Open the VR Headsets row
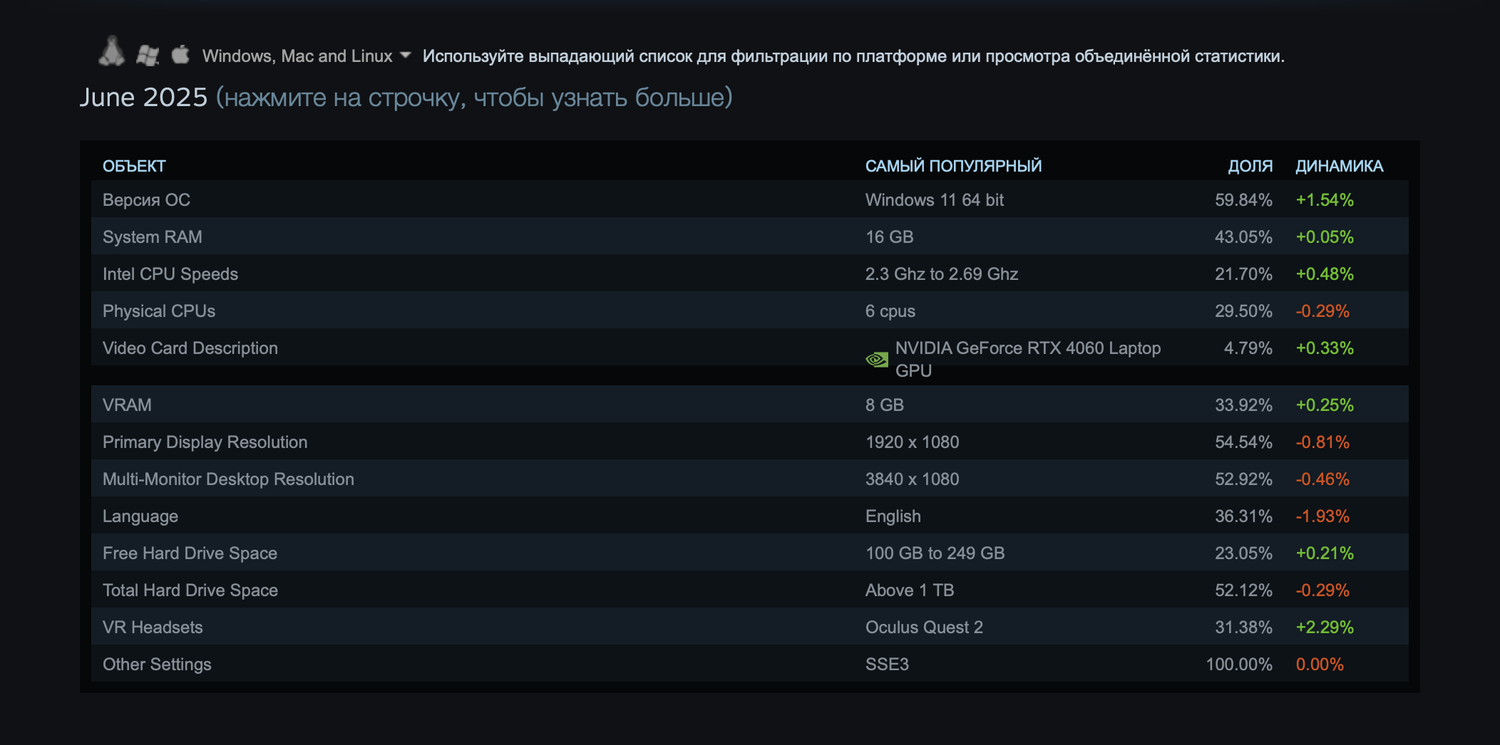 [153, 627]
